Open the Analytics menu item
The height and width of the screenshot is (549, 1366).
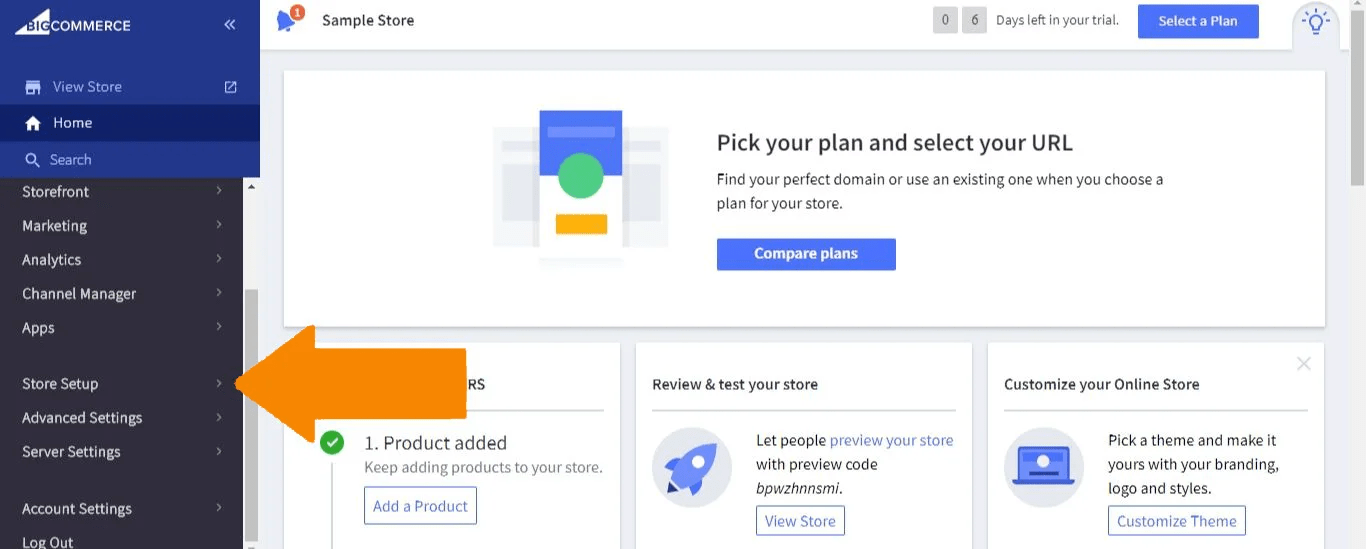point(52,260)
